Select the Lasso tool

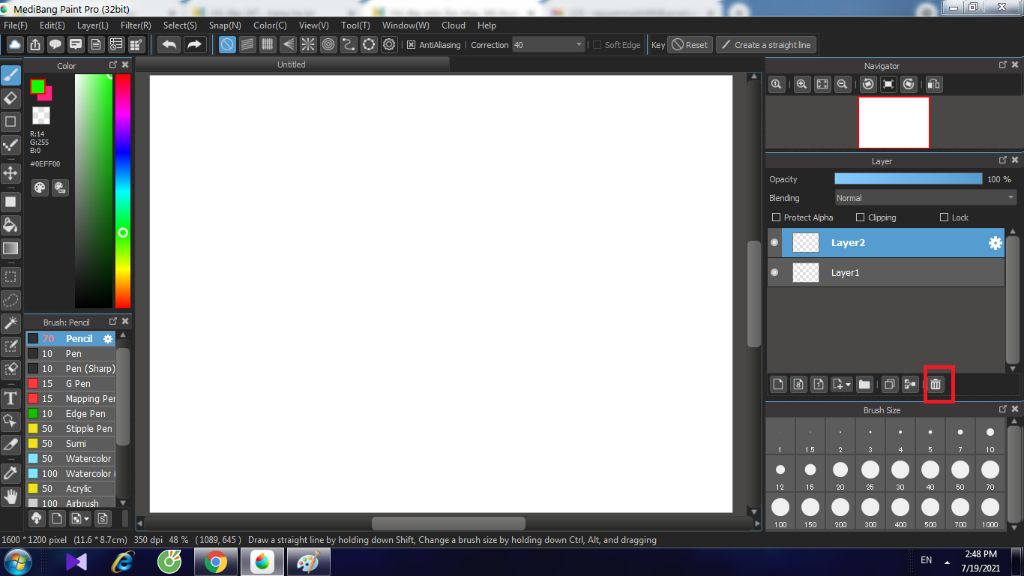(10, 300)
